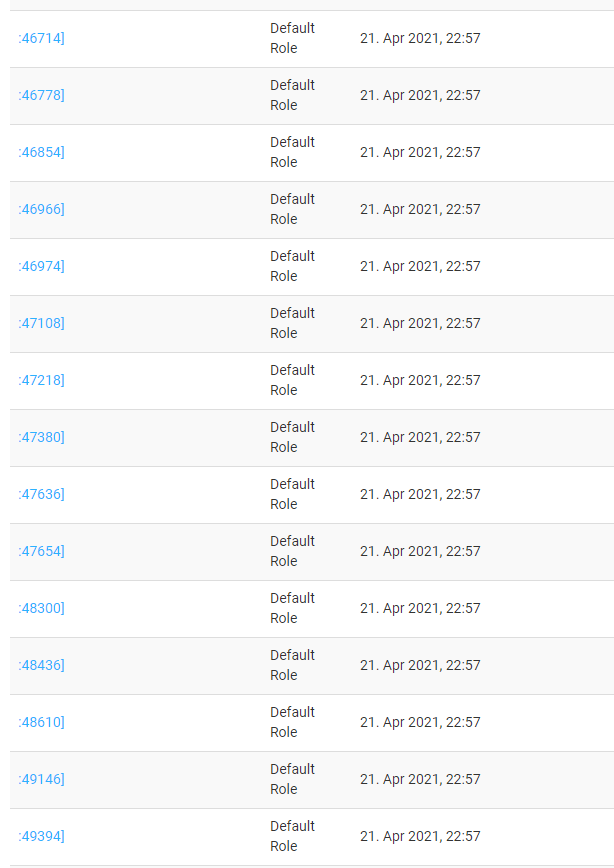Image resolution: width=614 pixels, height=868 pixels.
Task: Open the link ending in 47380]
Action: click(x=42, y=437)
